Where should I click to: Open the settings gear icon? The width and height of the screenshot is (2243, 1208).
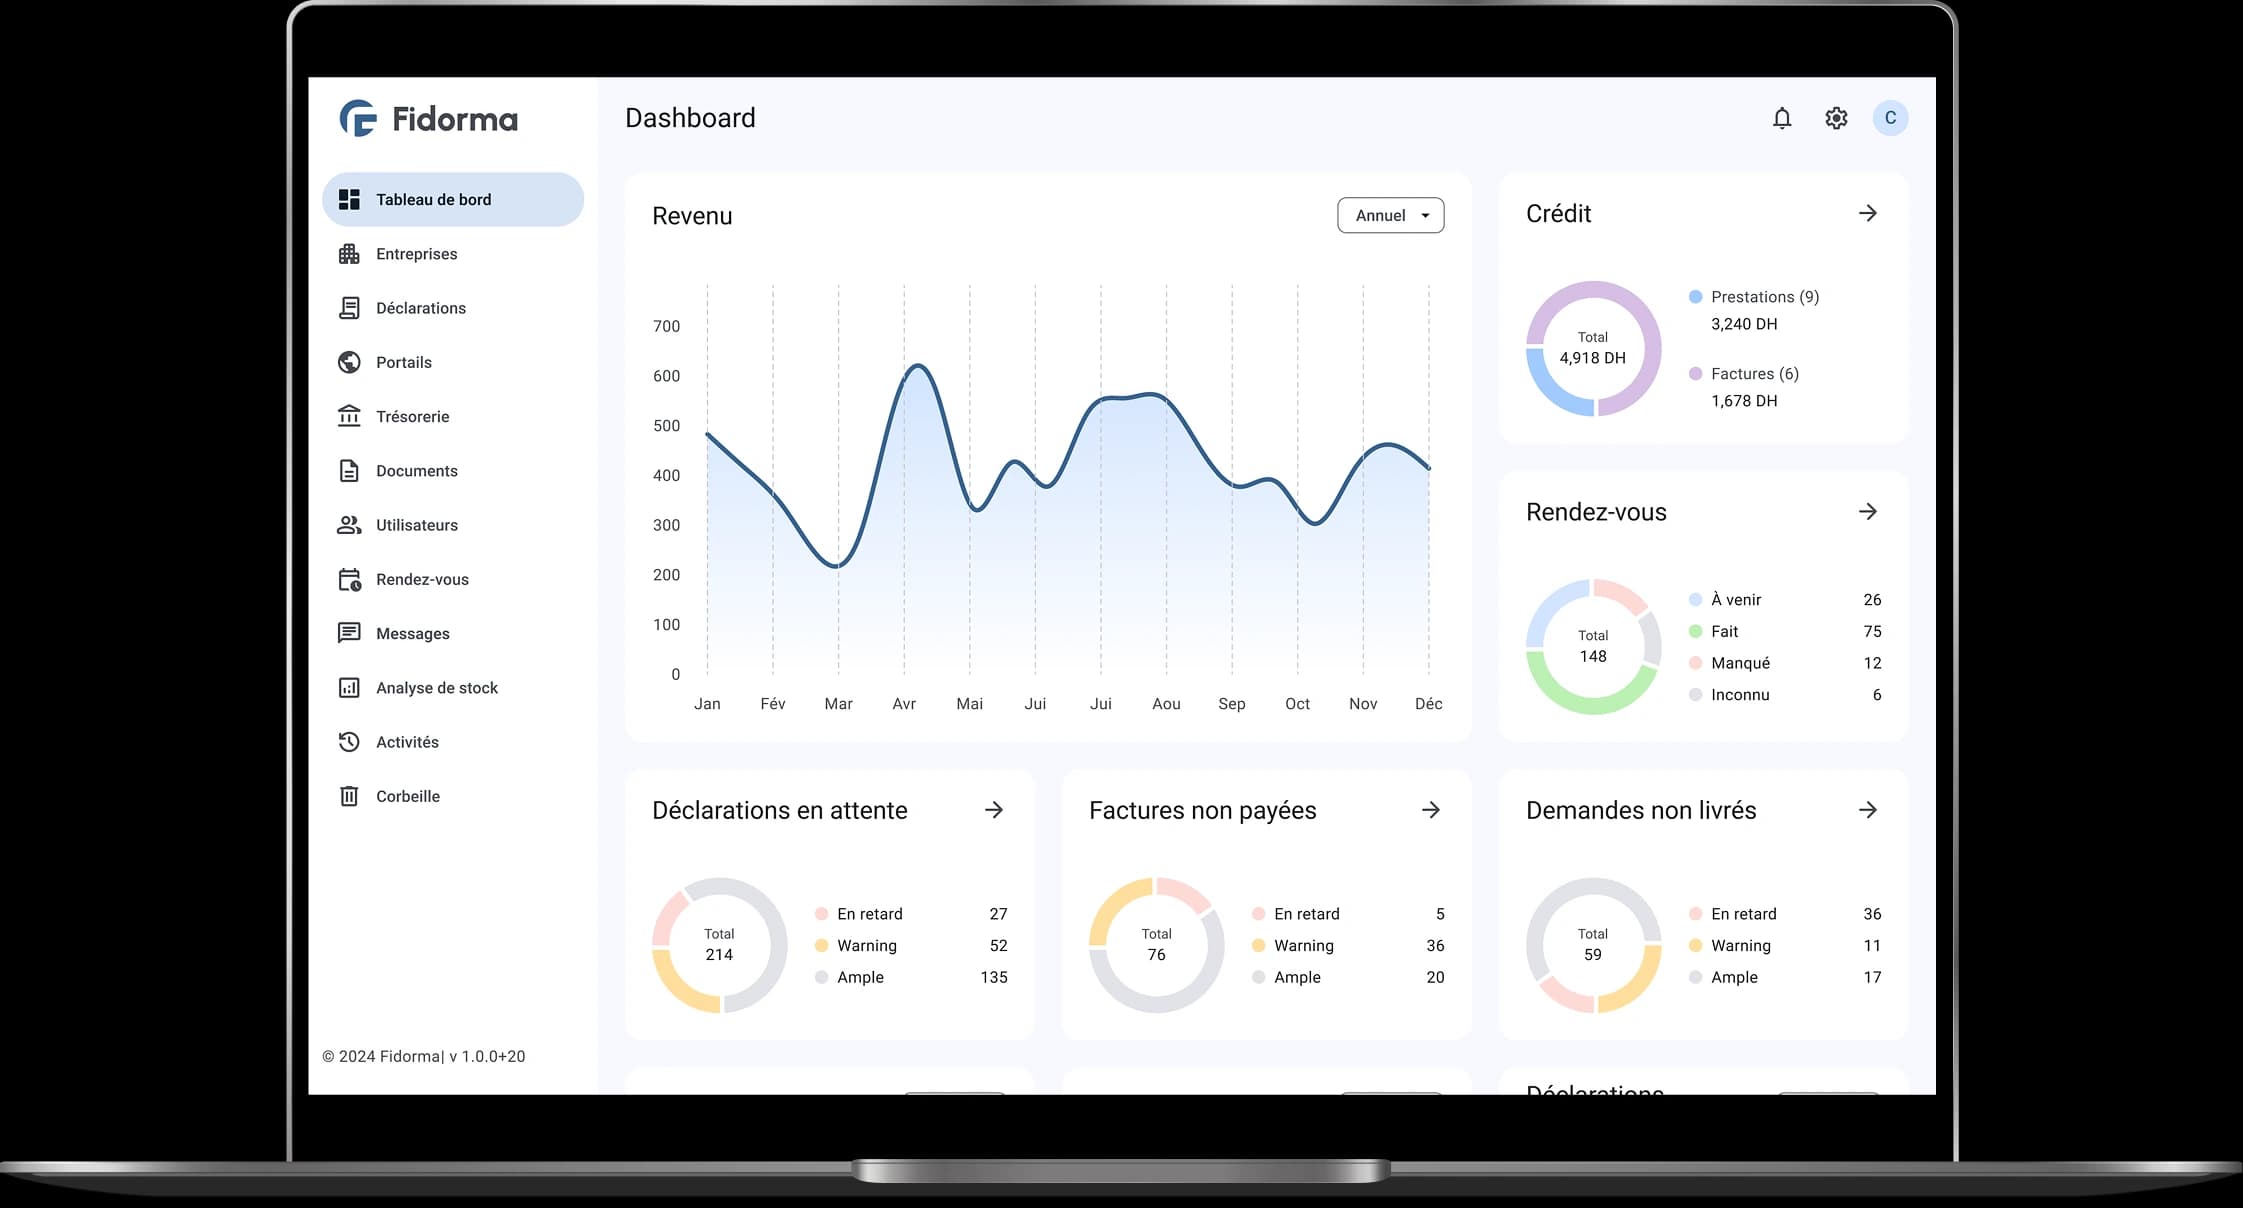tap(1837, 118)
